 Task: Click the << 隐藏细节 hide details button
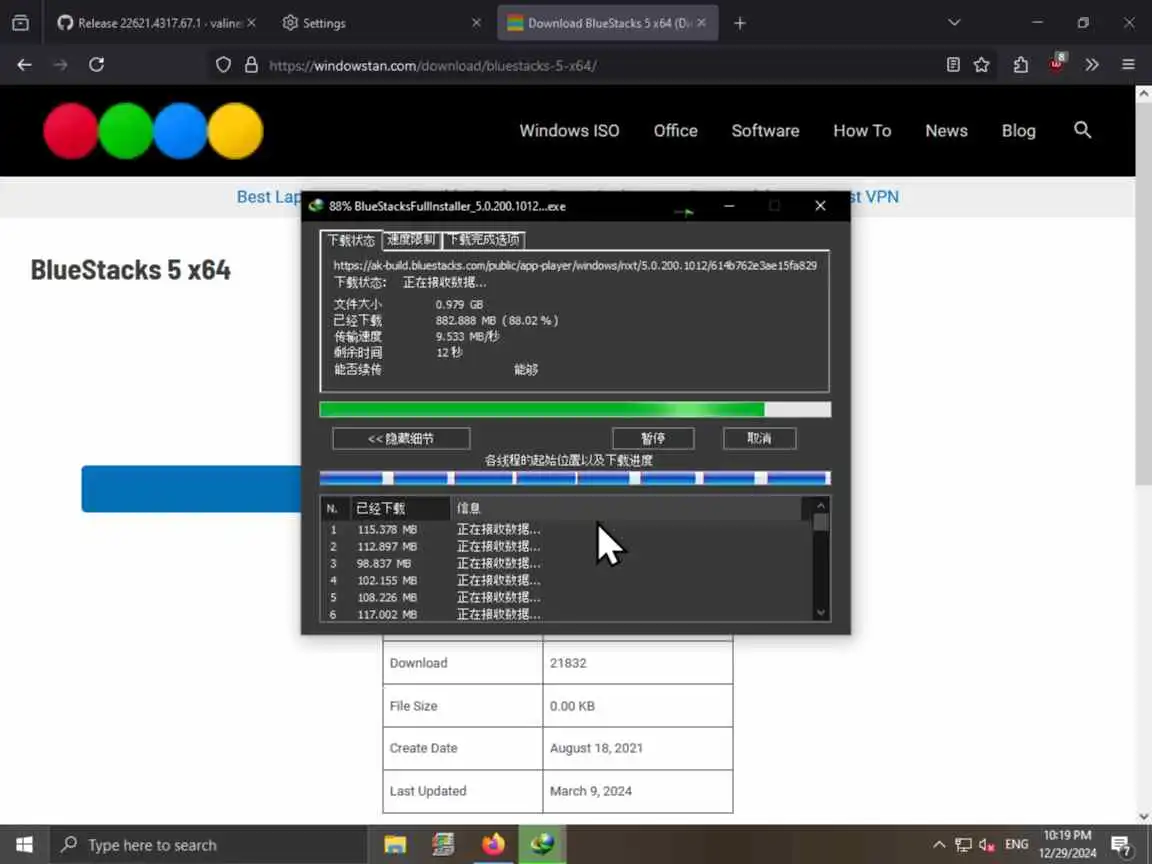pos(401,439)
